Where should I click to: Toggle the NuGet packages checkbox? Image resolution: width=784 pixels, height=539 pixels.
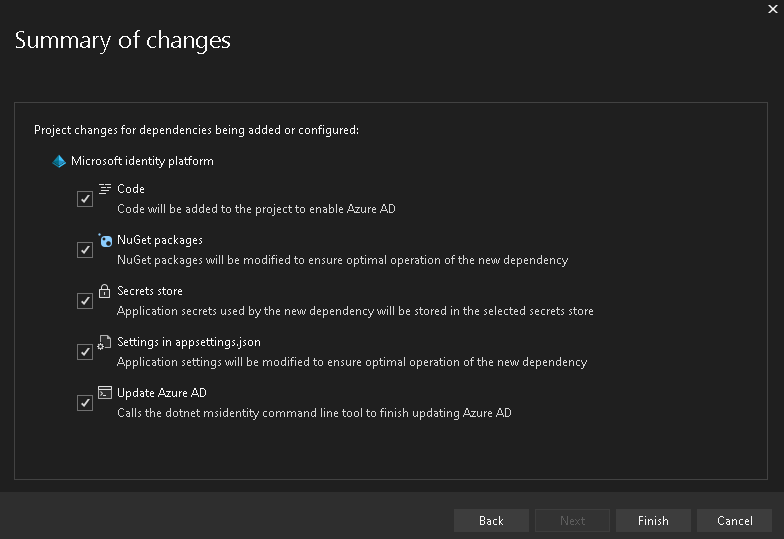click(85, 250)
